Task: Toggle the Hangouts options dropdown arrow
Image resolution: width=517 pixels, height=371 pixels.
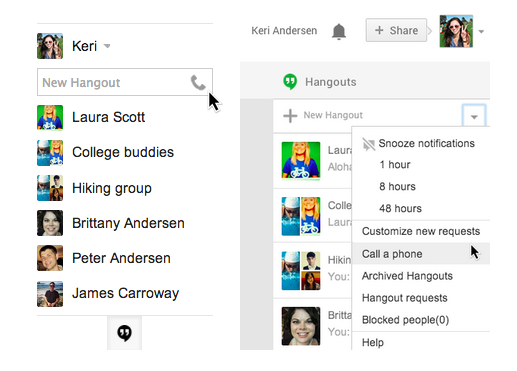Action: point(474,116)
